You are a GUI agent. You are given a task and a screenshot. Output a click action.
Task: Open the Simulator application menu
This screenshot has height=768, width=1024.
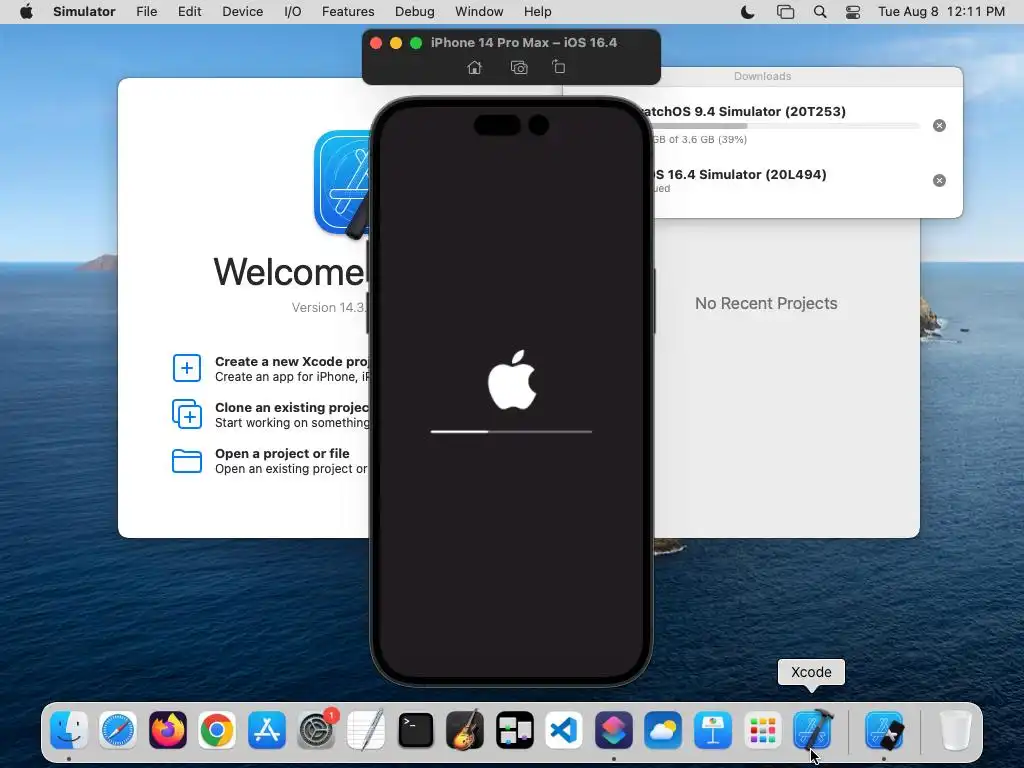[84, 12]
